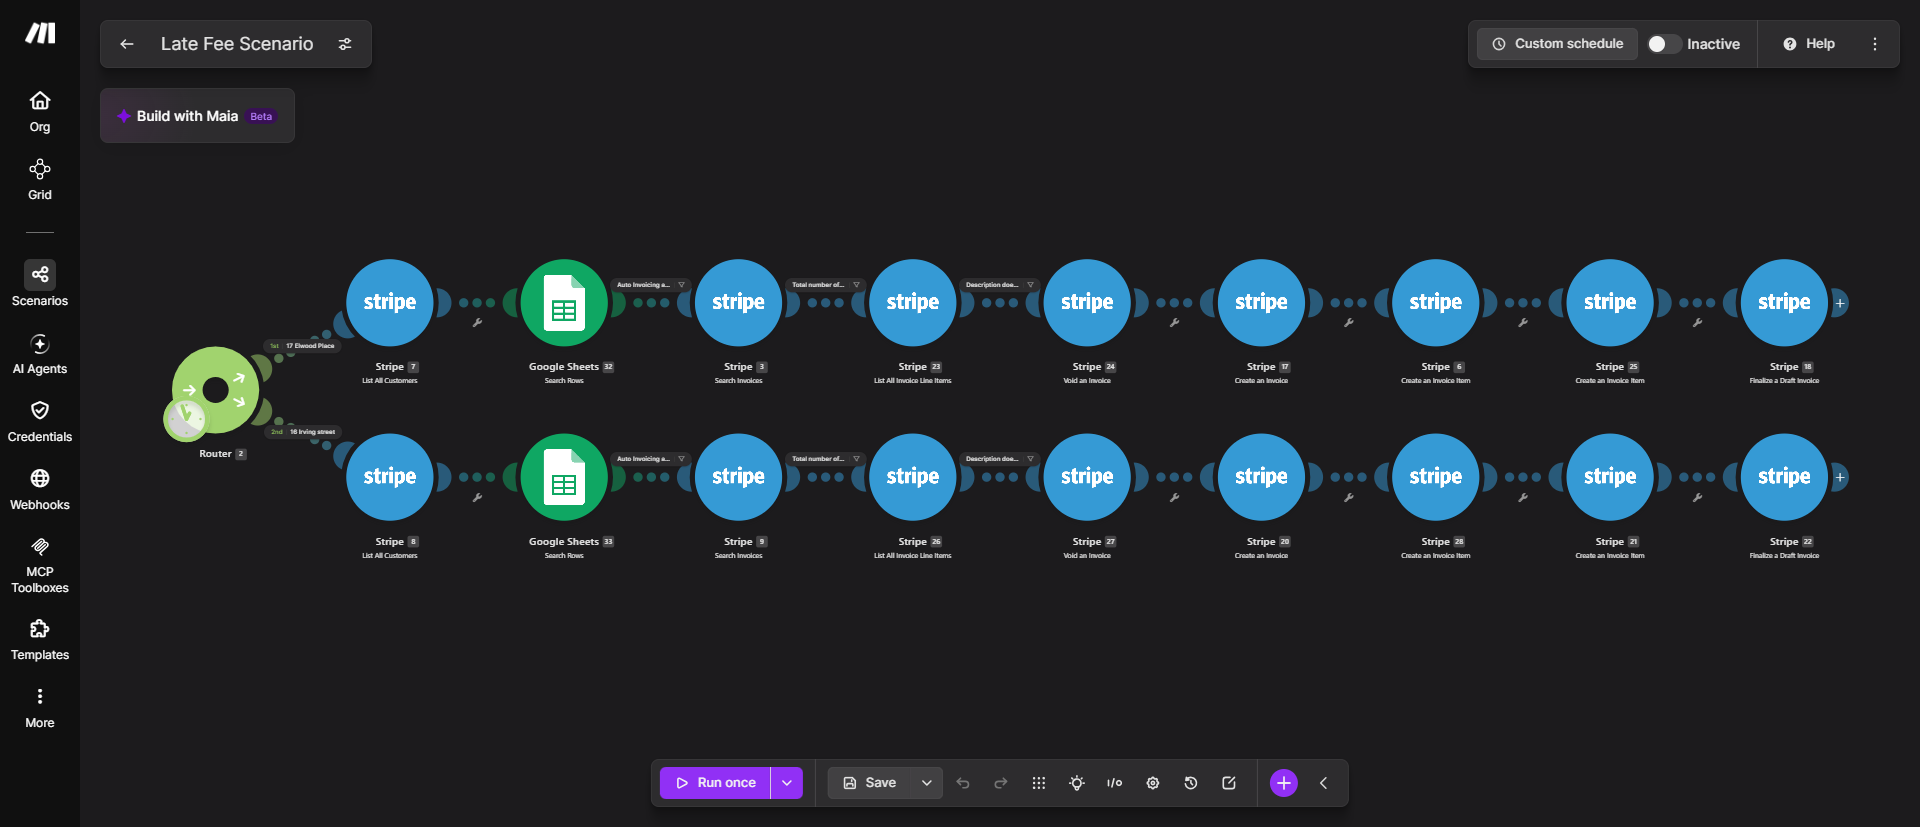Click the undo arrow in bottom toolbar
Screen dimensions: 1920x827
pyautogui.click(x=963, y=783)
